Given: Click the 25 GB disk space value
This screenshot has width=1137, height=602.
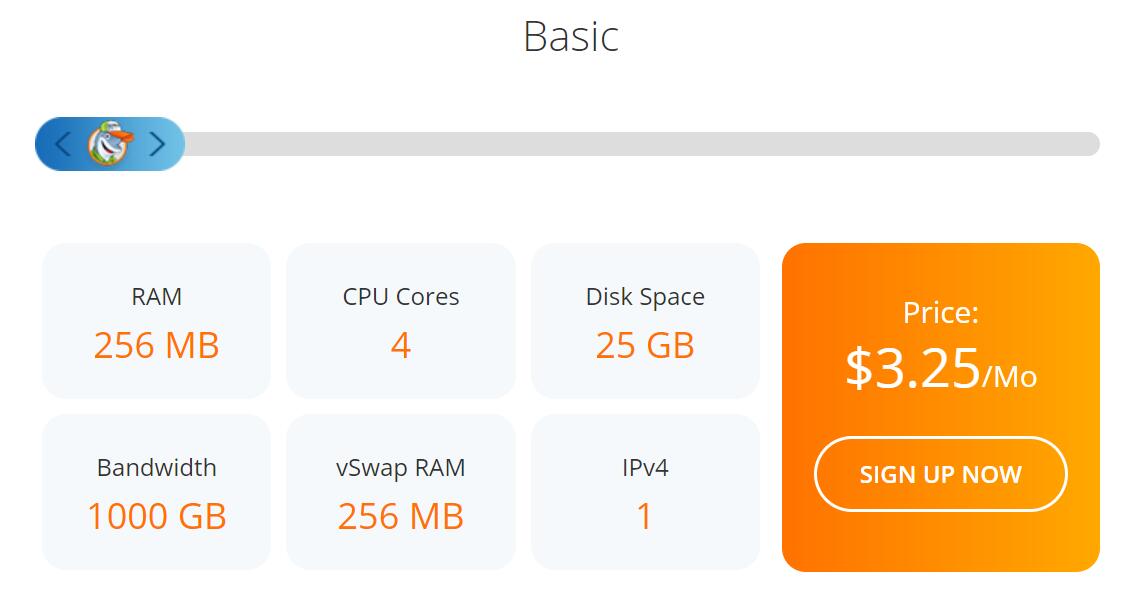Looking at the screenshot, I should pos(645,345).
